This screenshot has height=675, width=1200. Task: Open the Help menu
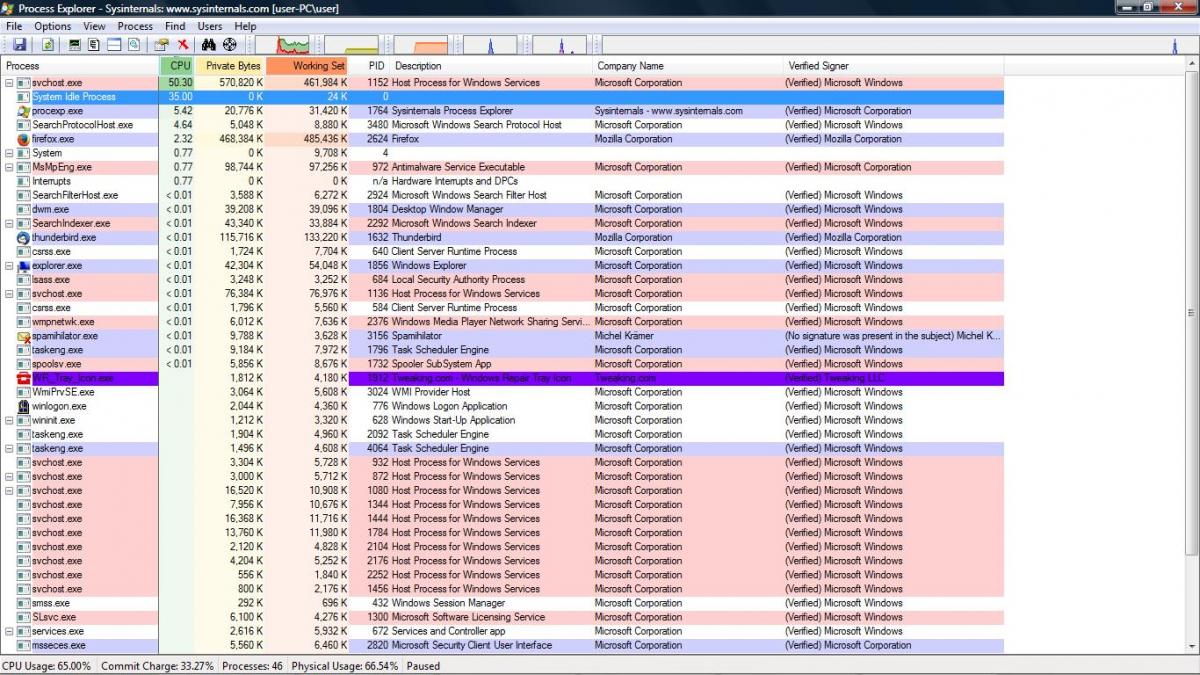[x=245, y=26]
